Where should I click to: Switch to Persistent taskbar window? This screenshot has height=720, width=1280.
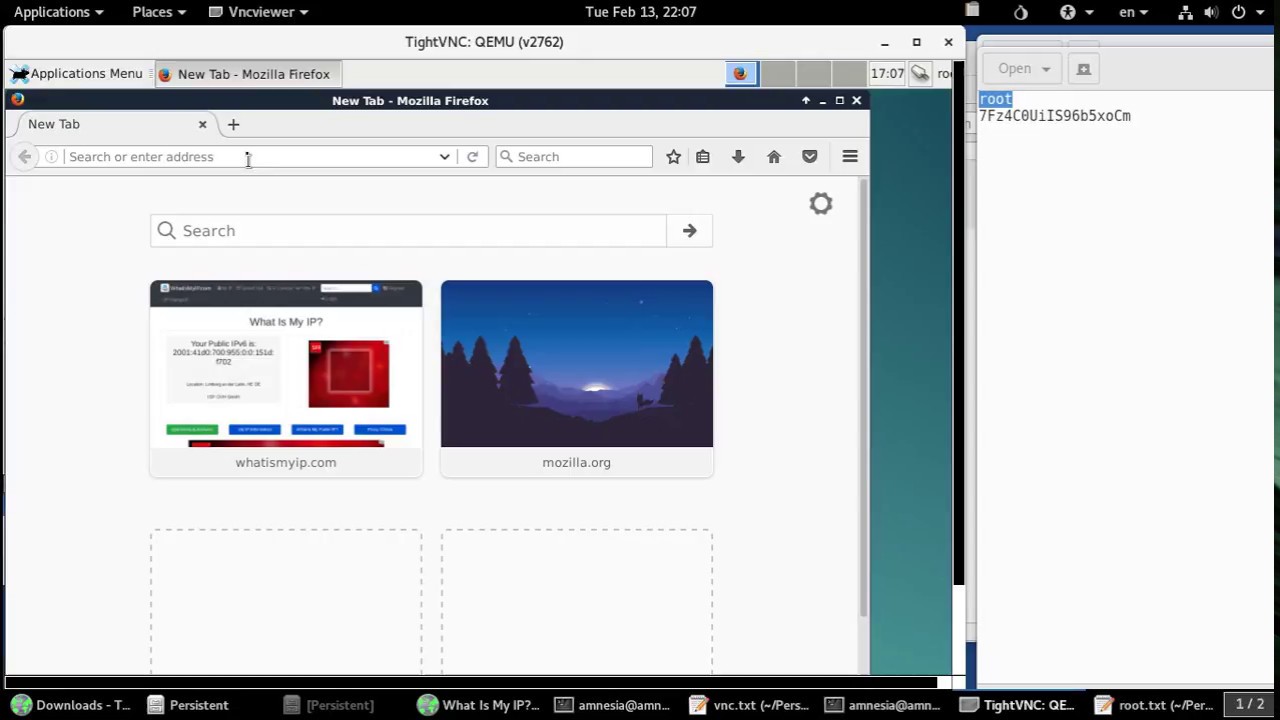pos(188,705)
